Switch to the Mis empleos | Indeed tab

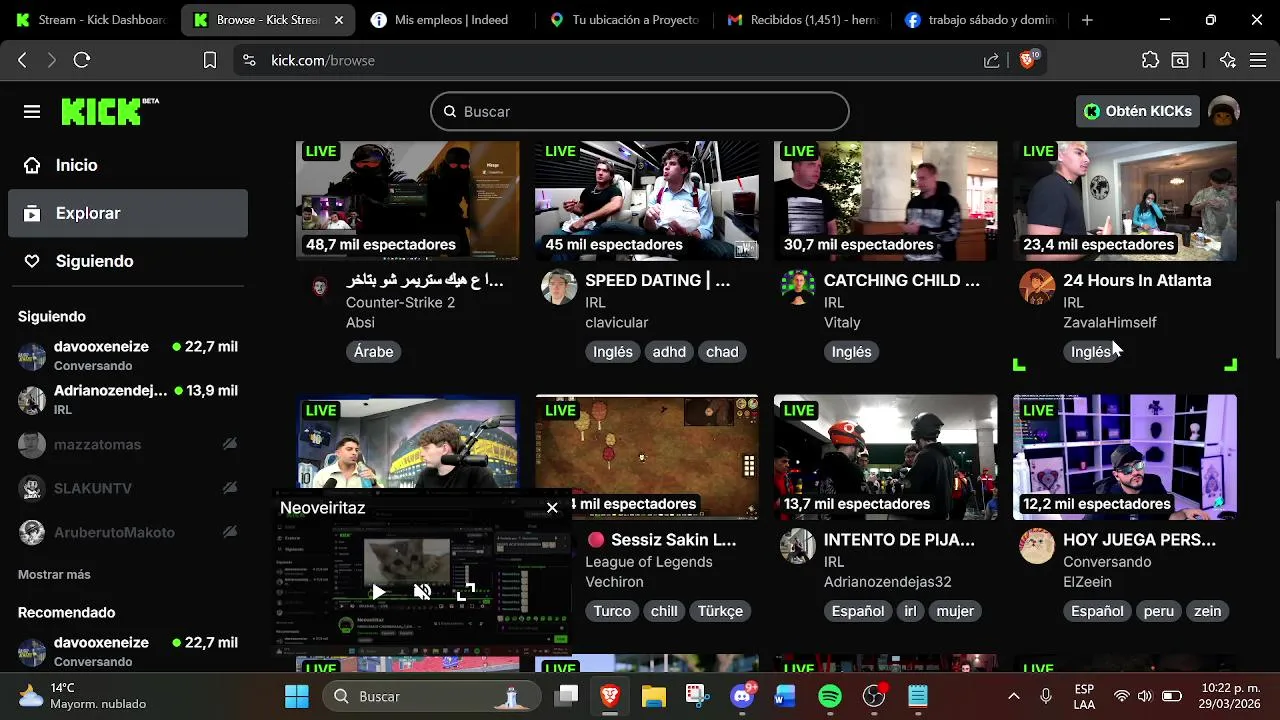click(447, 20)
